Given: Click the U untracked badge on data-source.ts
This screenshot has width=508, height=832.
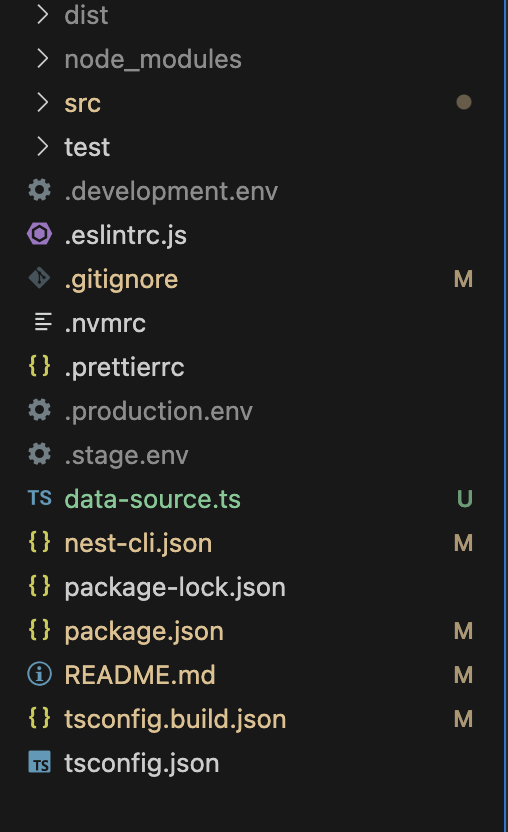Looking at the screenshot, I should 464,499.
